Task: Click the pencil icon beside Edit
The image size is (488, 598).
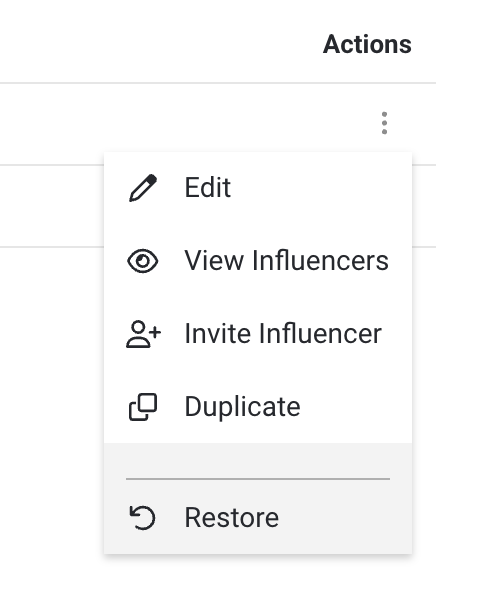Action: click(x=143, y=188)
